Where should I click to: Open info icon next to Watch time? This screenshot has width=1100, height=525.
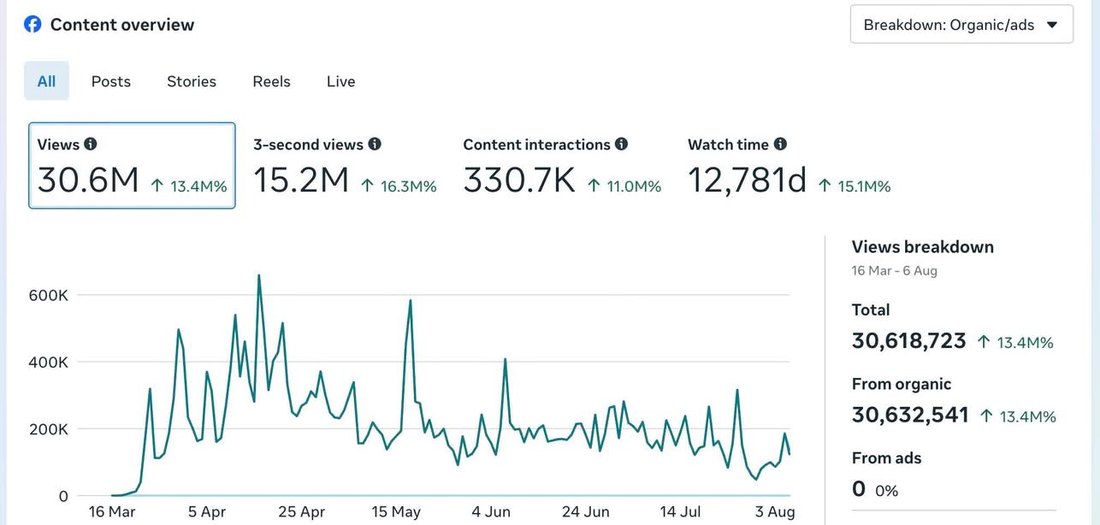[x=780, y=144]
